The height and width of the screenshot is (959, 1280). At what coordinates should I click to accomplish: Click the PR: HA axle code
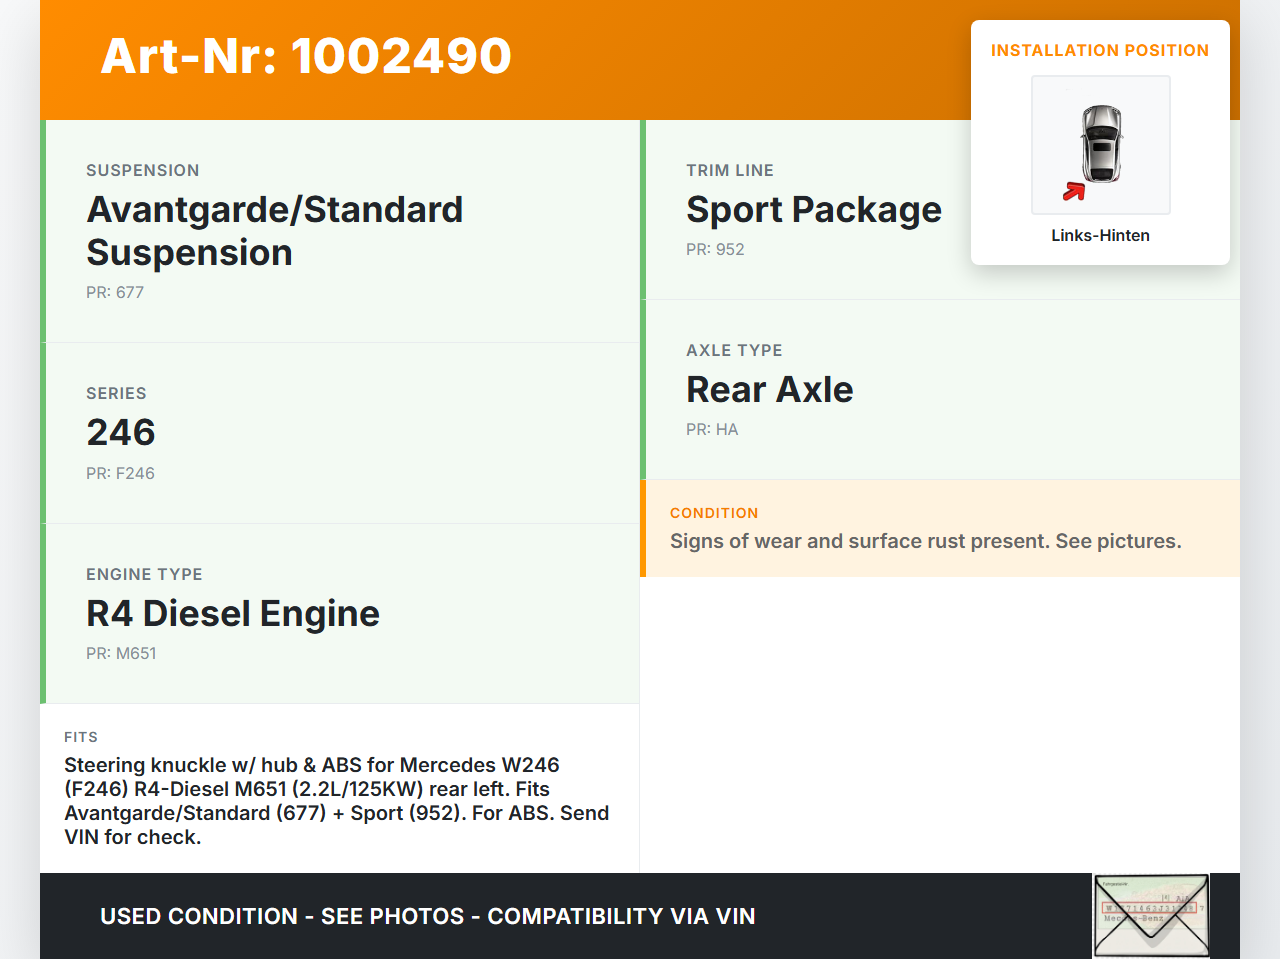point(712,429)
